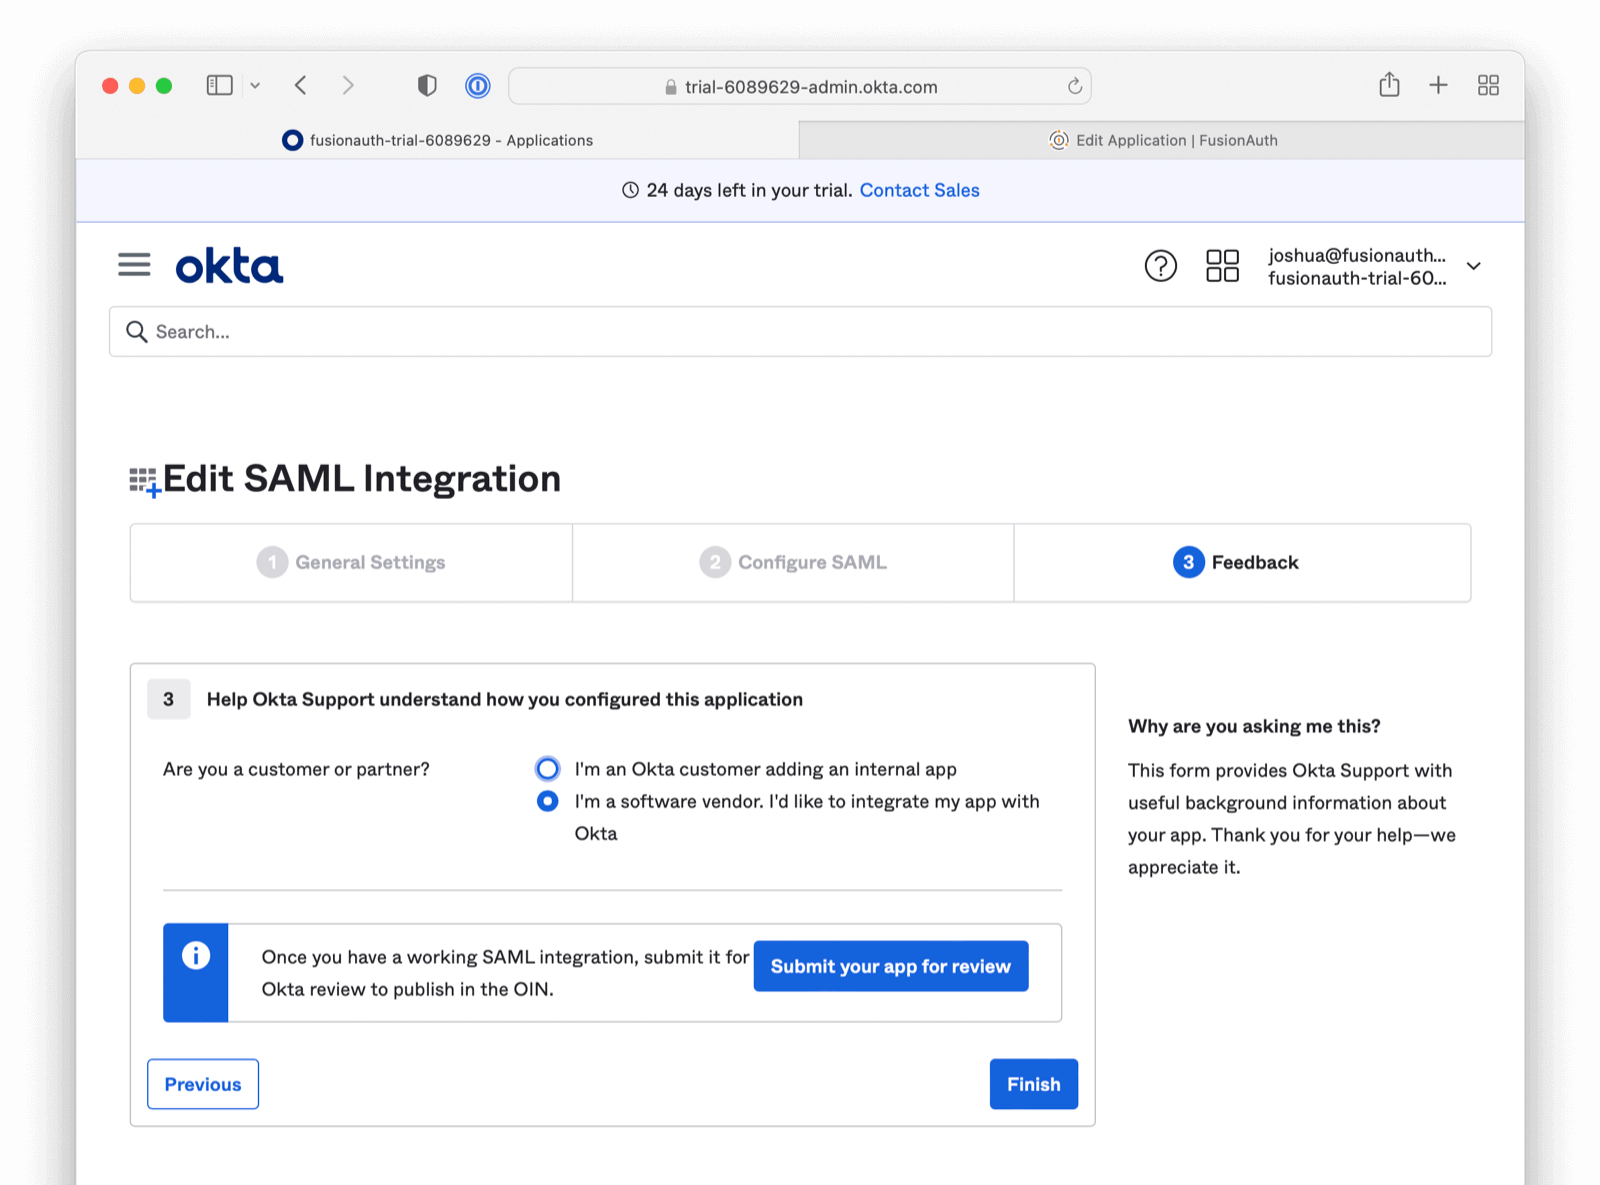Click the Okta logo
Screen dimensions: 1600x1185
coord(229,267)
